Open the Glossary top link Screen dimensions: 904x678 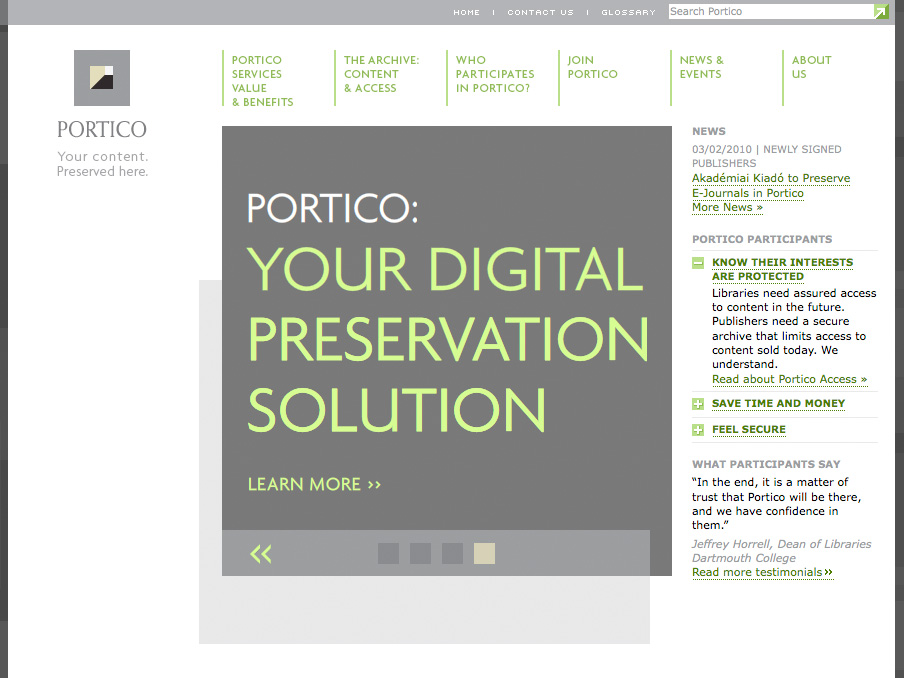628,12
